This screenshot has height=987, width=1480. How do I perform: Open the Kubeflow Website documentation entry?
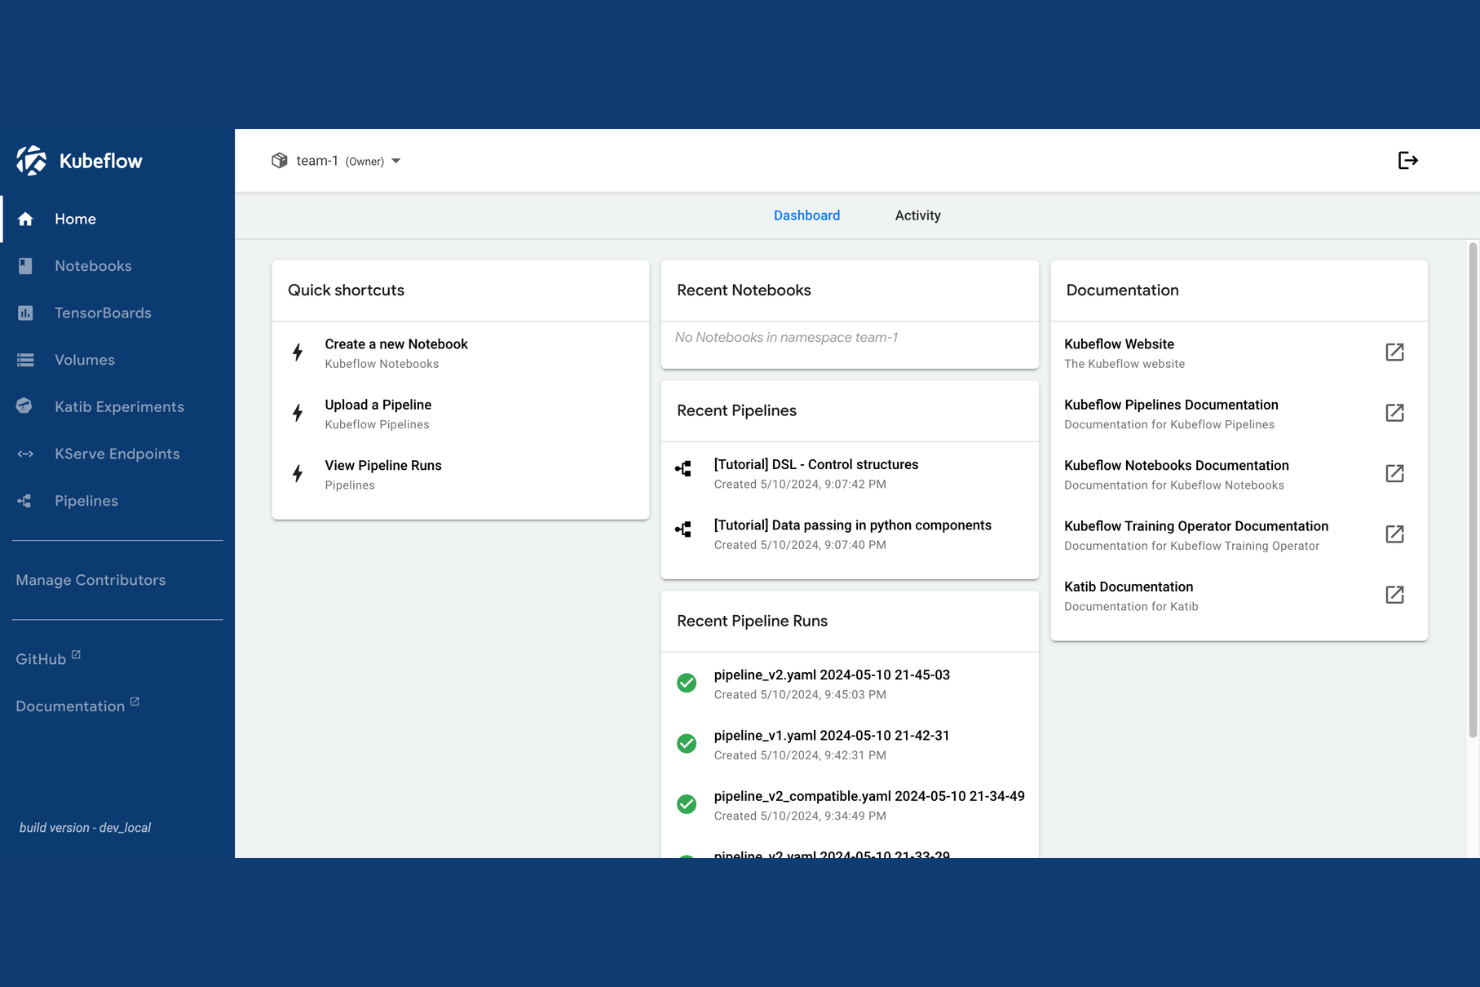tap(1239, 353)
